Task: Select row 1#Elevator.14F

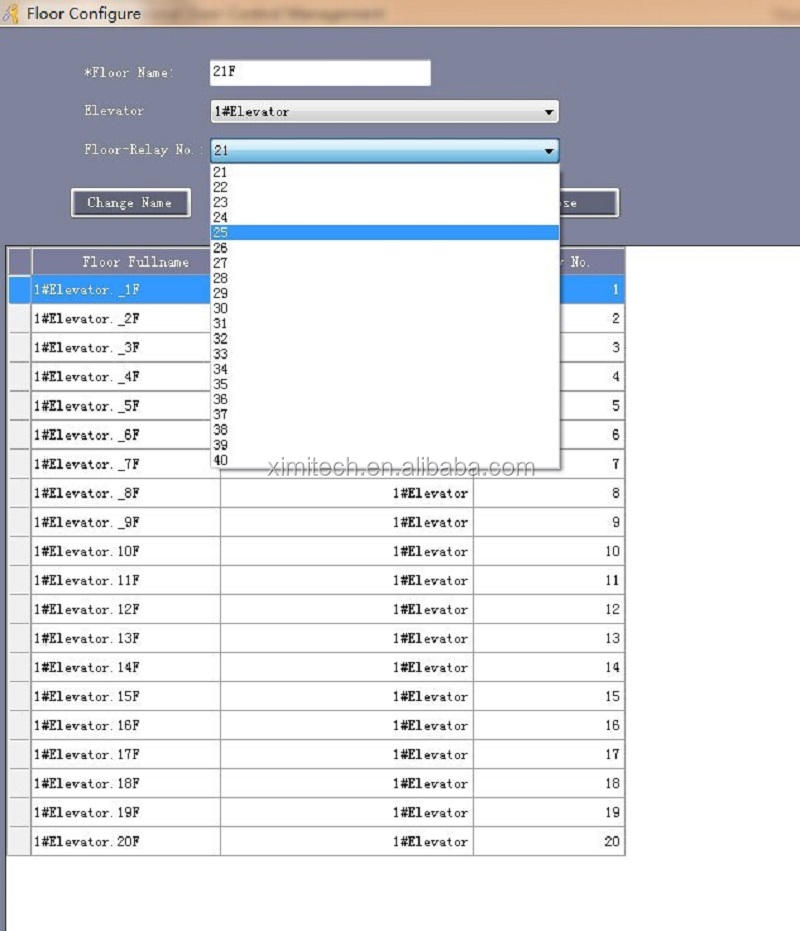Action: pyautogui.click(x=316, y=668)
